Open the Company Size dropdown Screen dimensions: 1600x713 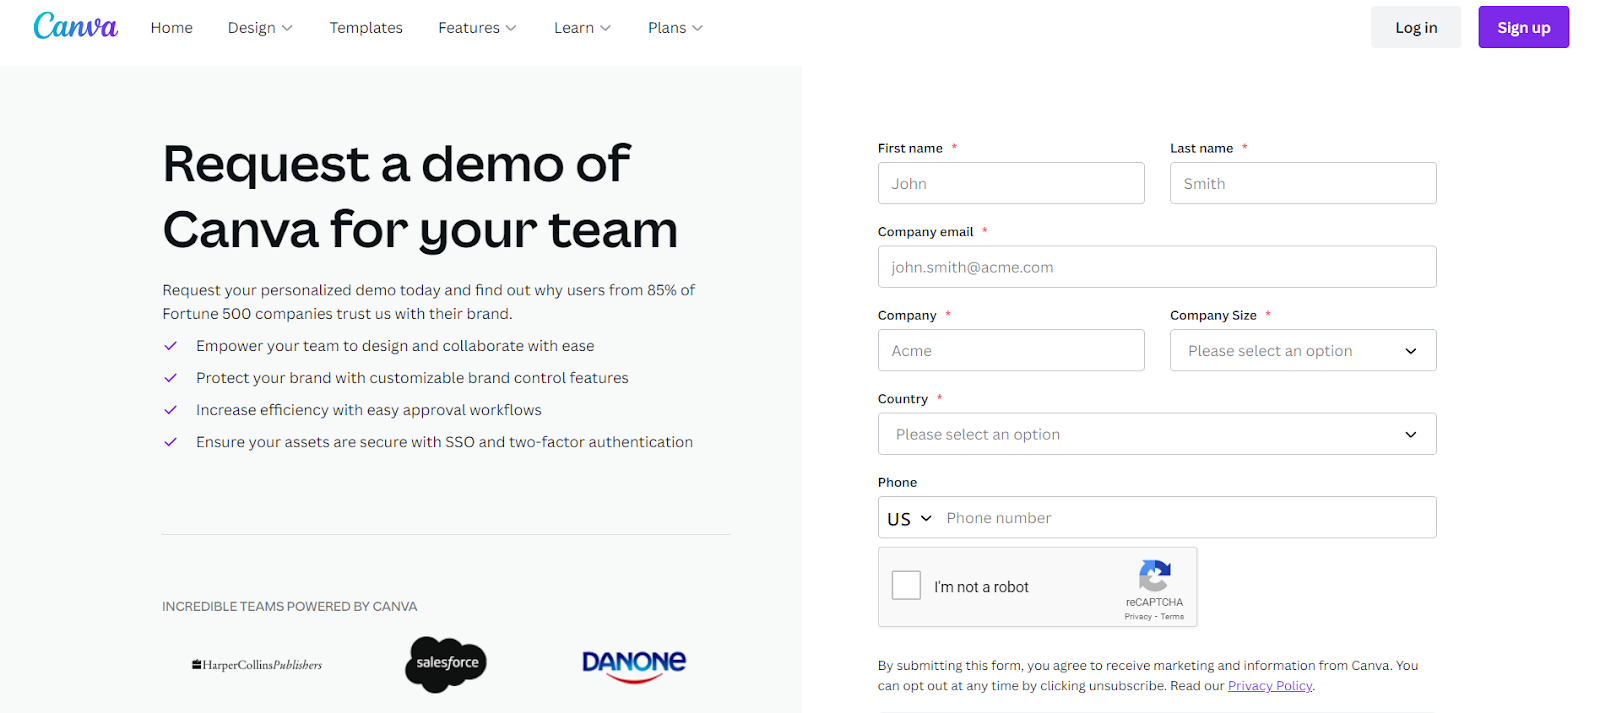[x=1303, y=350]
